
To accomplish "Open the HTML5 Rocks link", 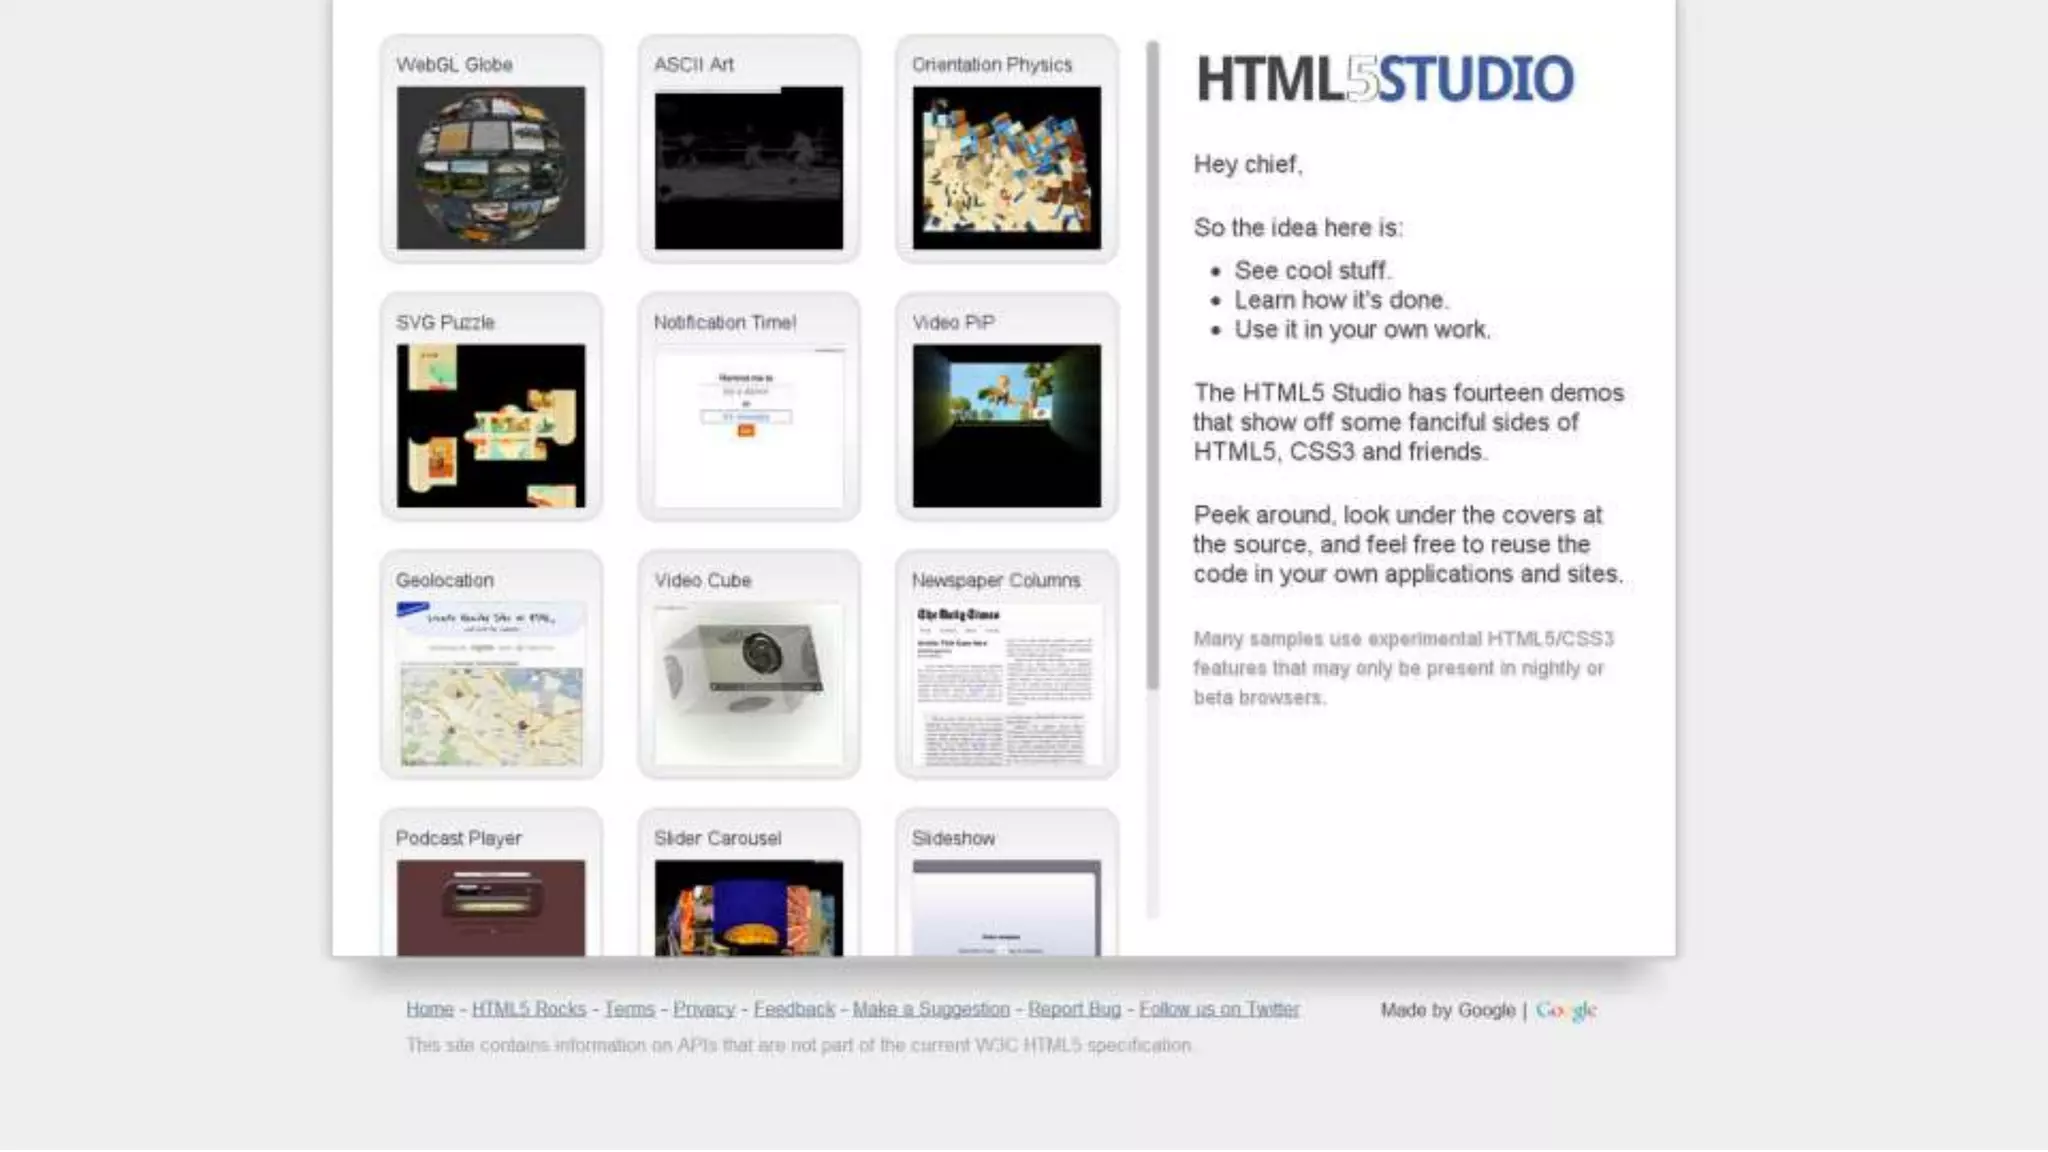I will coord(528,1009).
